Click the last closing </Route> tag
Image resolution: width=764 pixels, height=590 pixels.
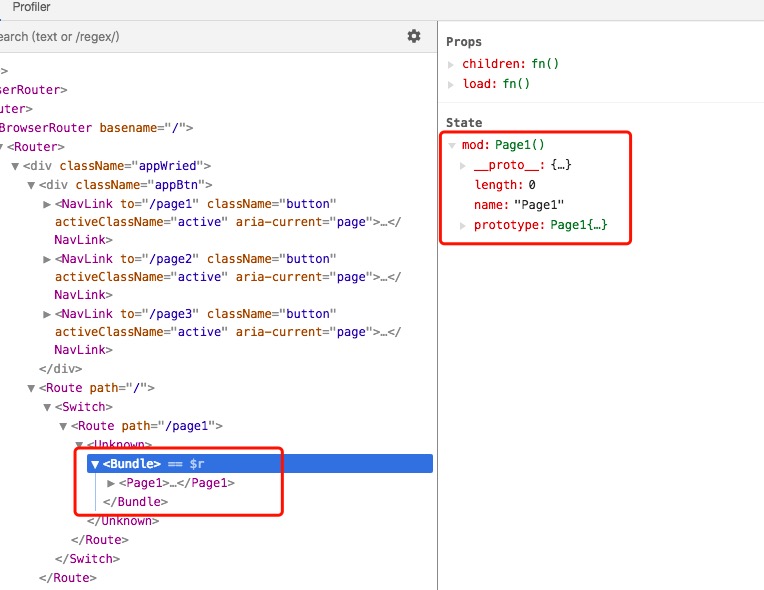pos(68,578)
